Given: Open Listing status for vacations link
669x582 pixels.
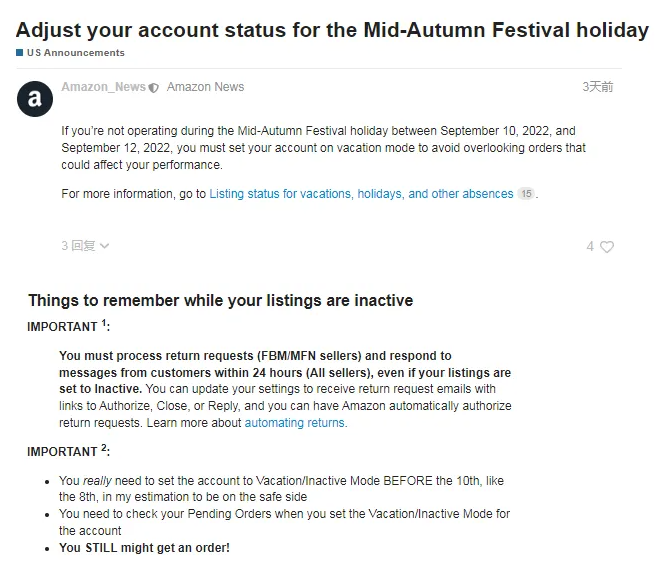Looking at the screenshot, I should pos(361,194).
